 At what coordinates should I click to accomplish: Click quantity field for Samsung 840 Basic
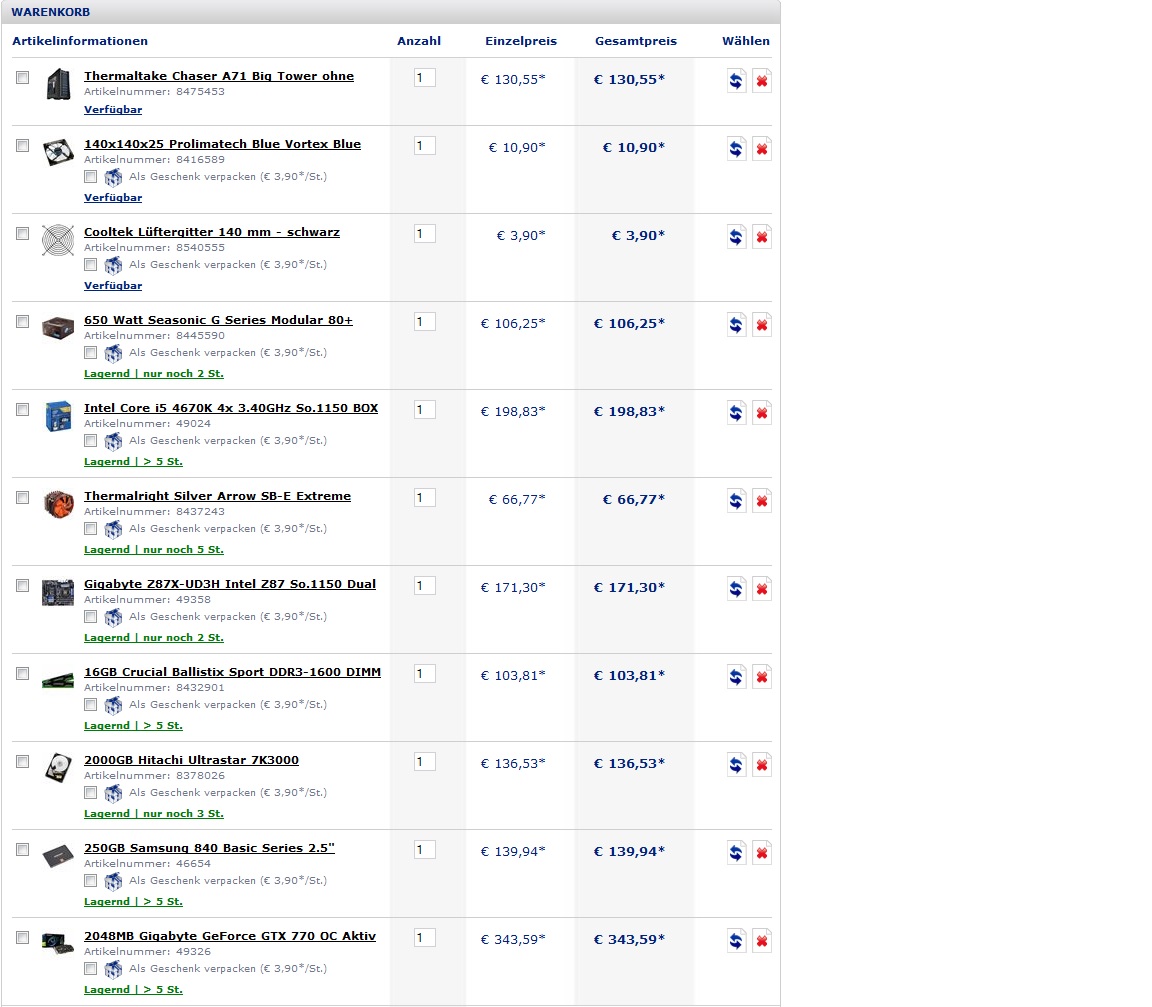pos(425,850)
